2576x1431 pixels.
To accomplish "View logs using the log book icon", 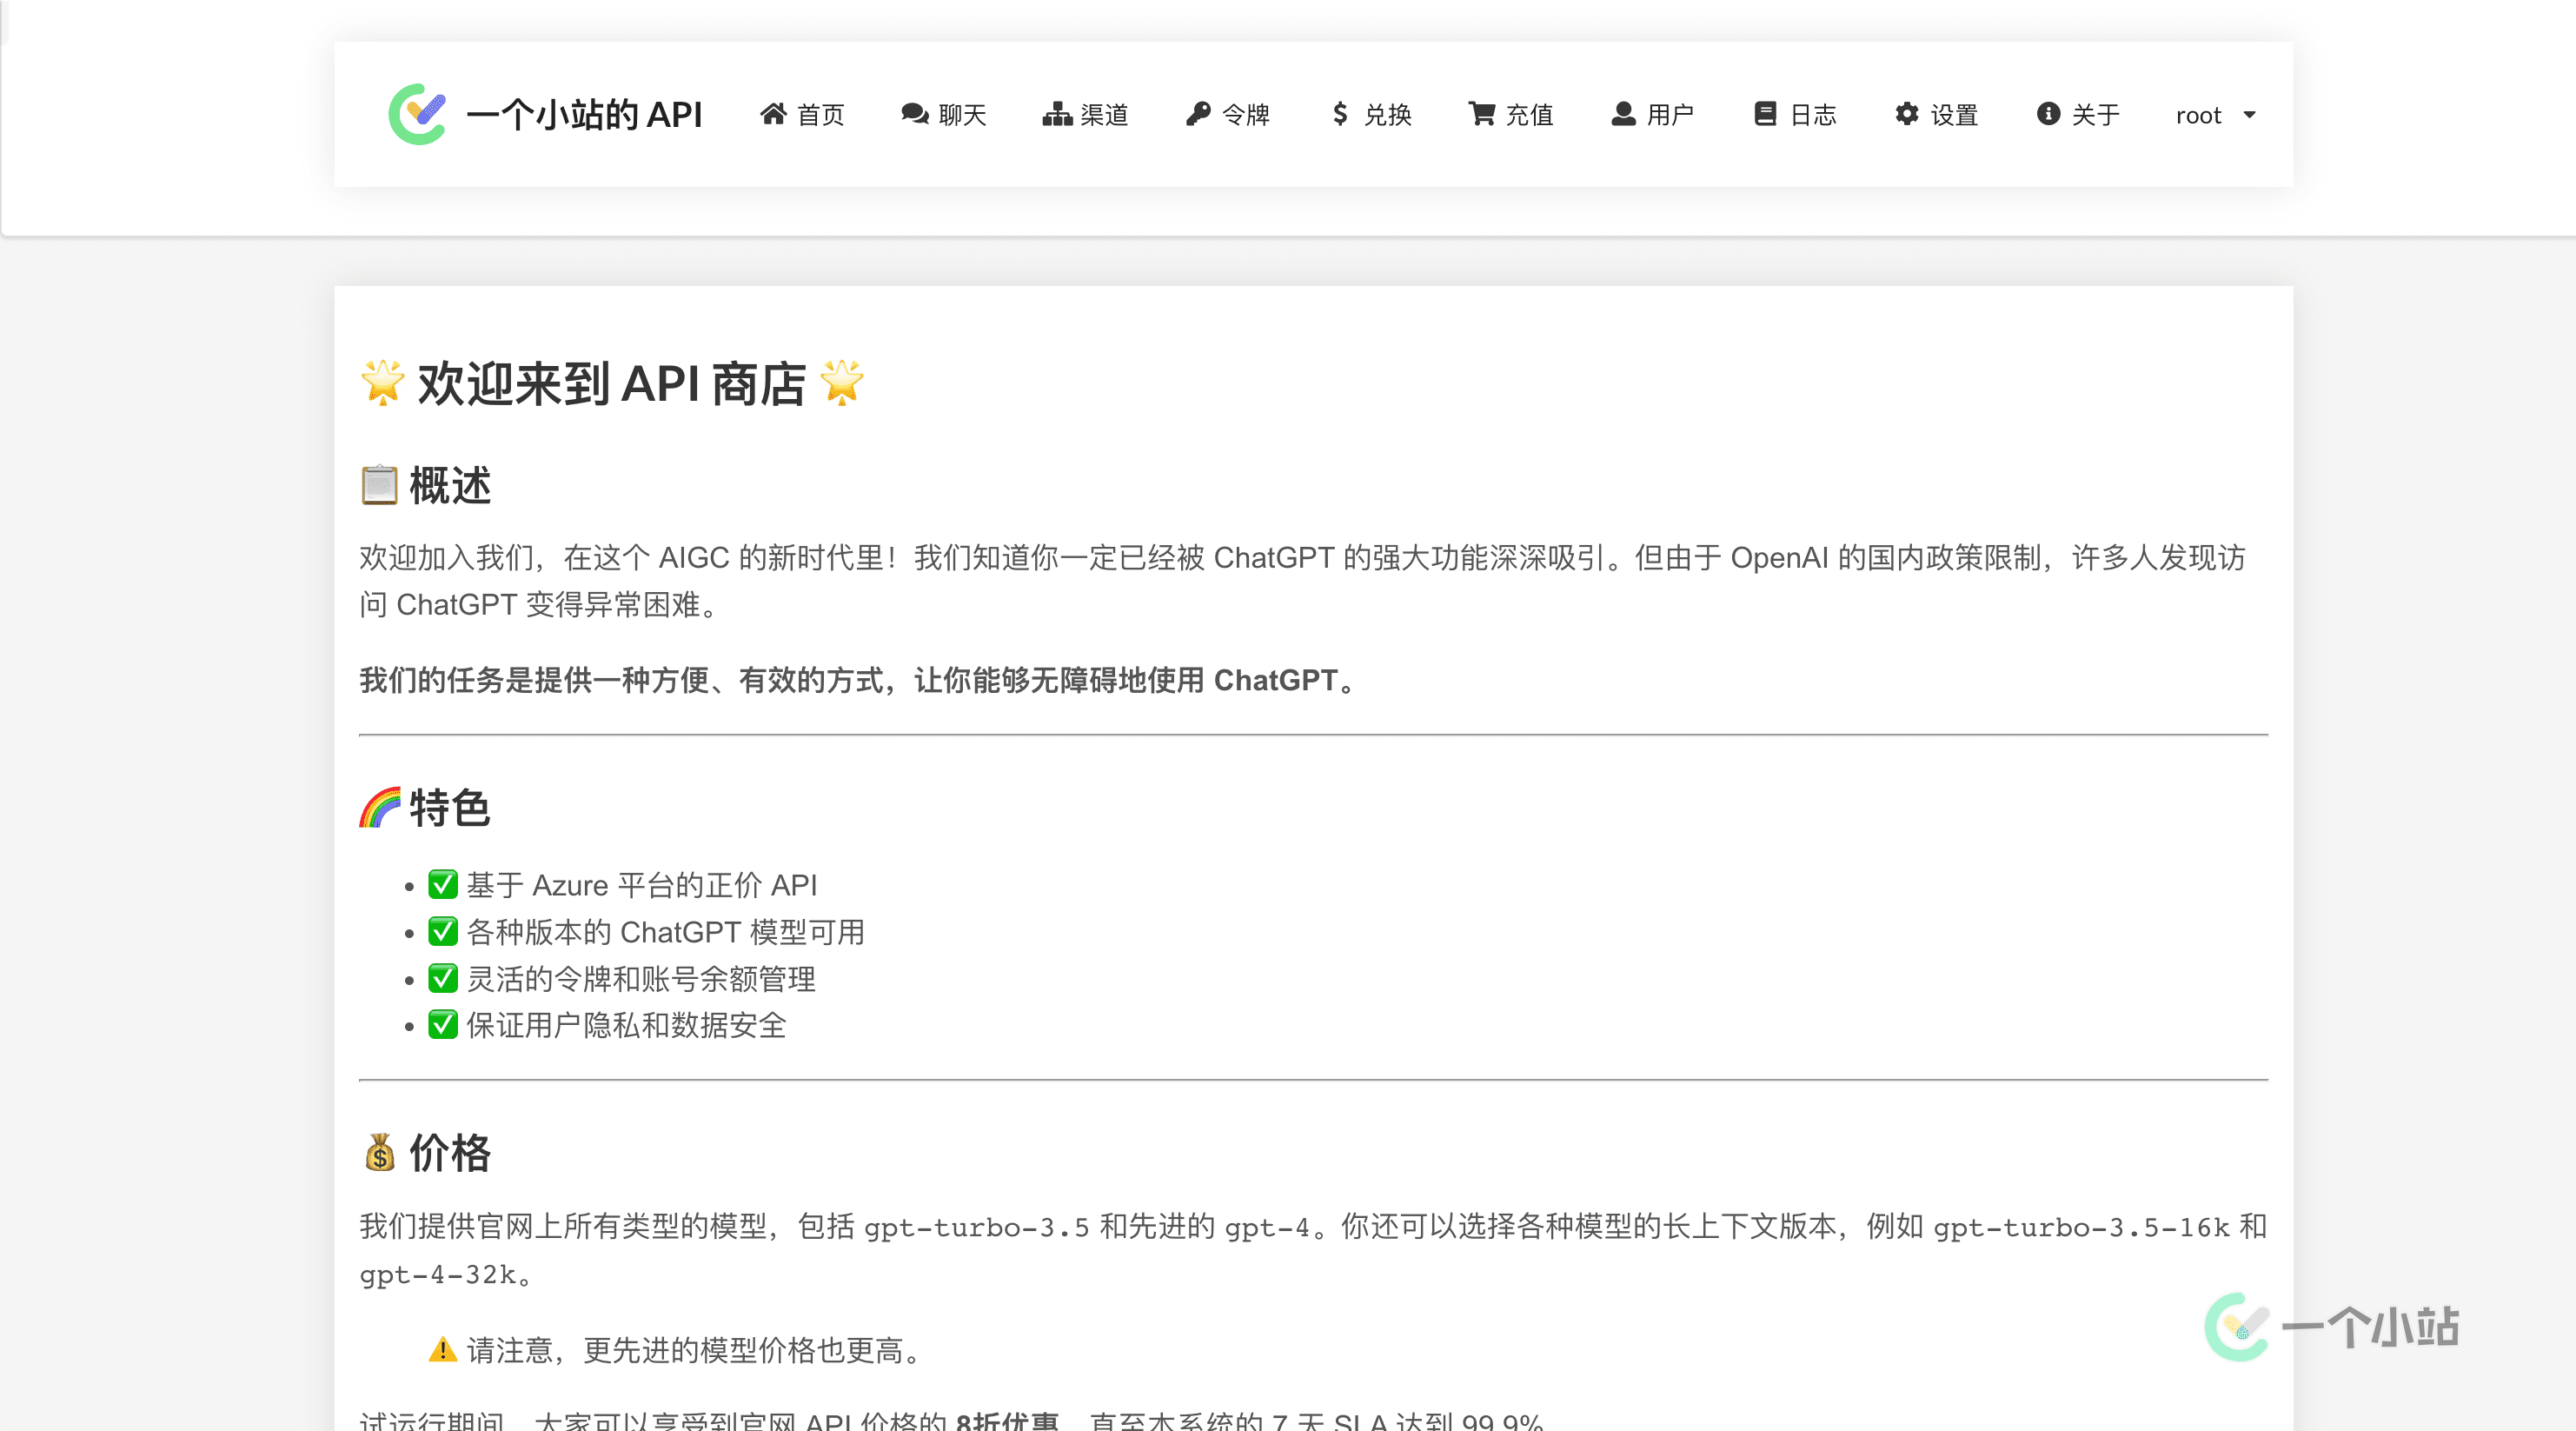I will coord(1765,114).
